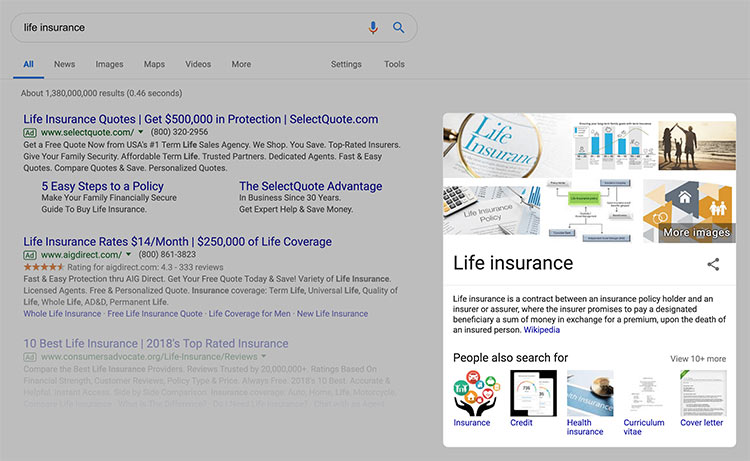
Task: Share the Life insurance knowledge panel
Action: pyautogui.click(x=713, y=264)
